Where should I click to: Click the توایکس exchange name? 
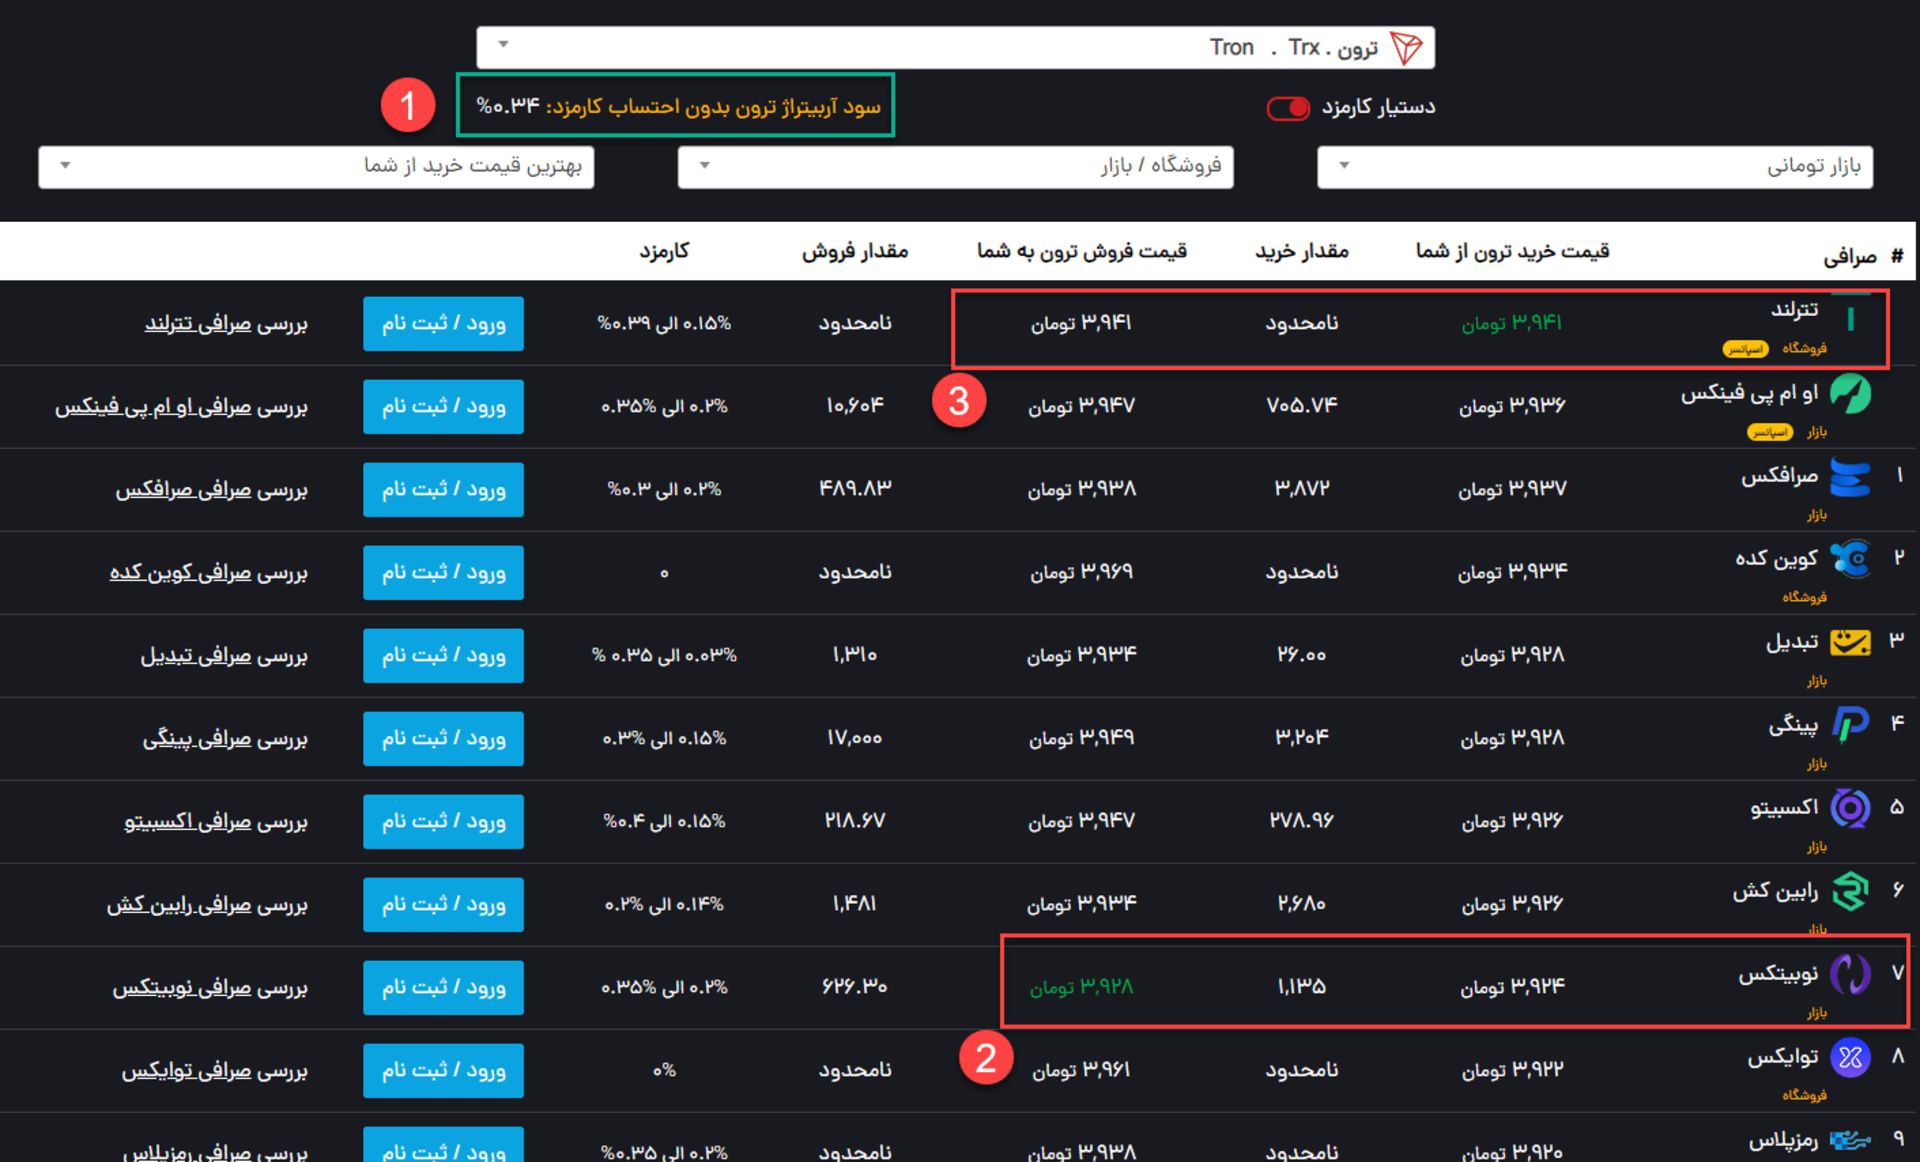click(x=1783, y=1057)
